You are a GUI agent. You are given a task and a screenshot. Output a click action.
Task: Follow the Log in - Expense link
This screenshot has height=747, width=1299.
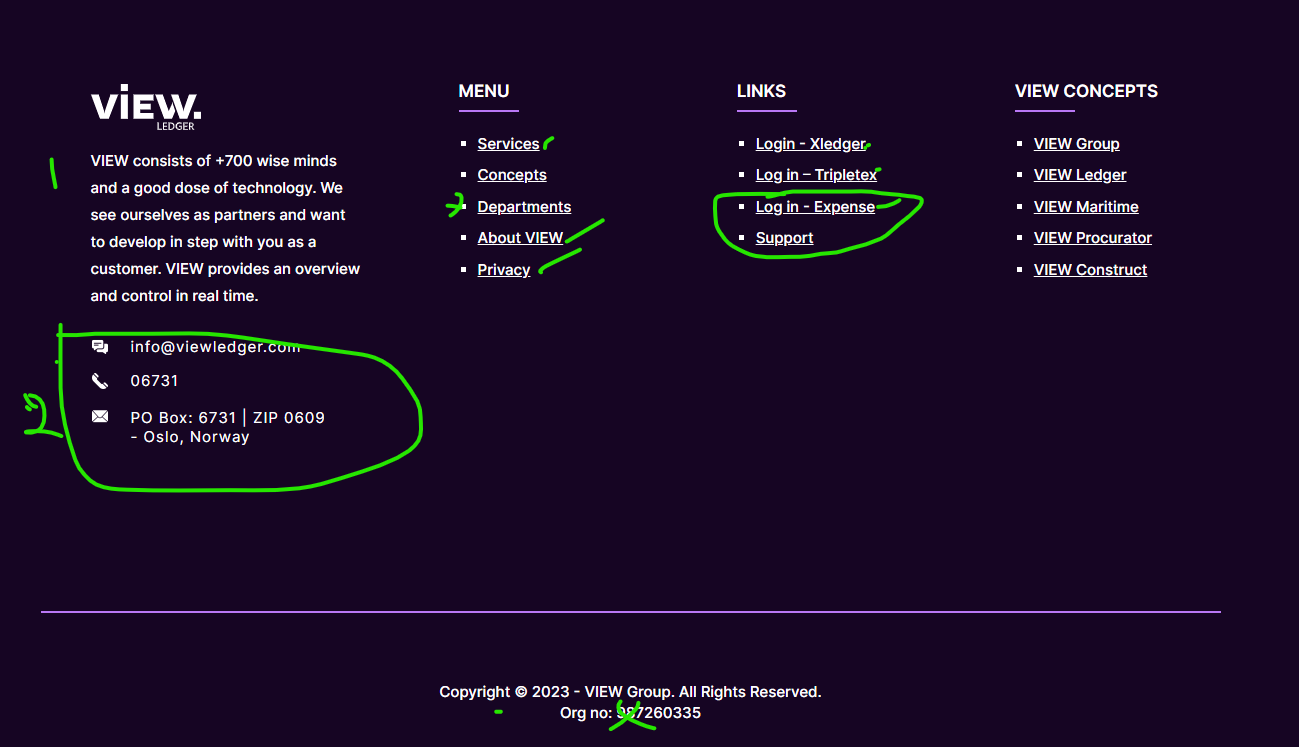point(815,207)
